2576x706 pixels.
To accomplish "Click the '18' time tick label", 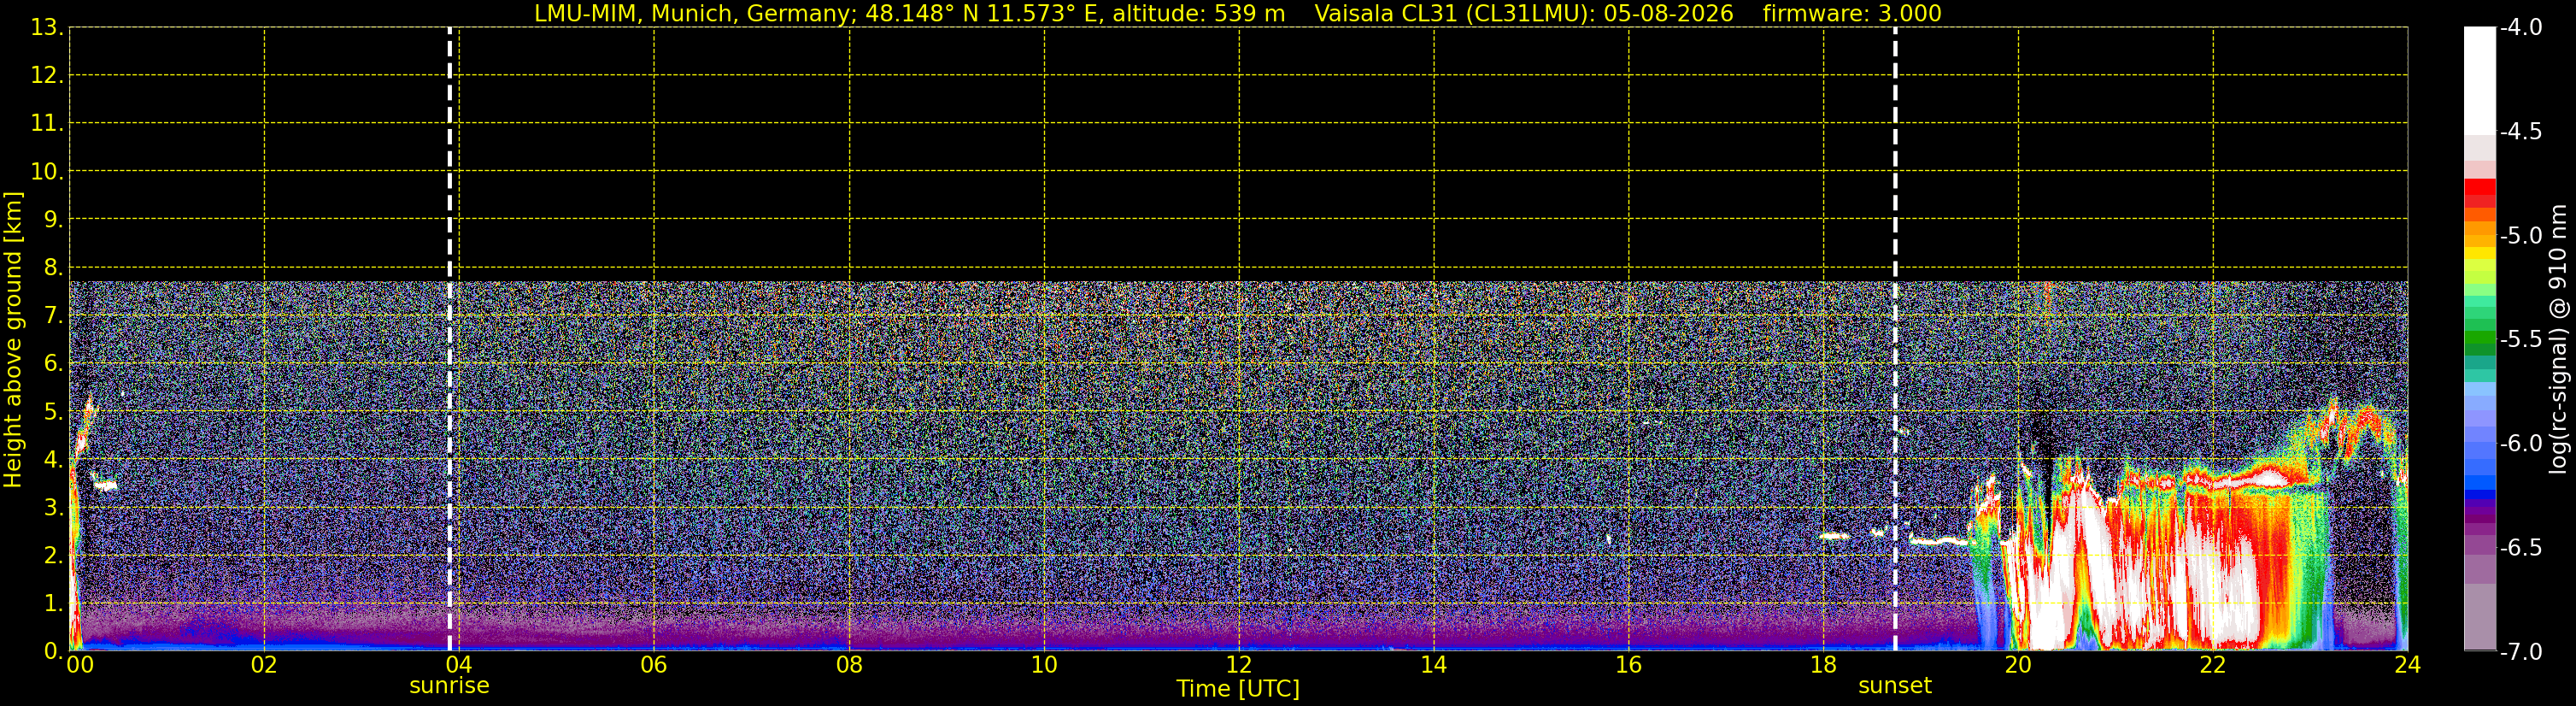I will pos(1823,664).
